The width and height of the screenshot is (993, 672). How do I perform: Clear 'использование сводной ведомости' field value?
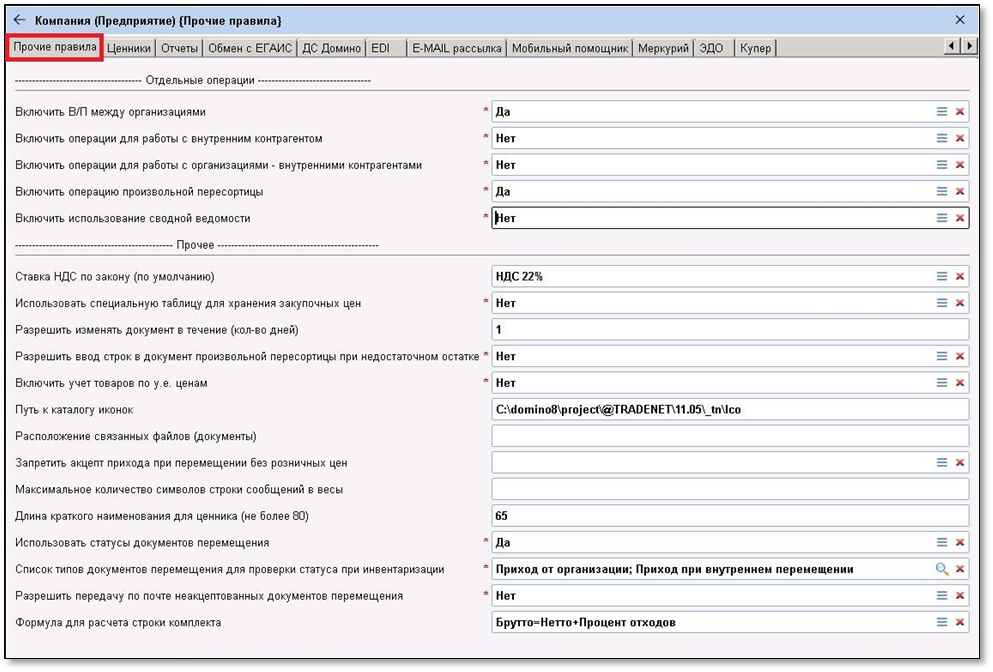click(959, 218)
